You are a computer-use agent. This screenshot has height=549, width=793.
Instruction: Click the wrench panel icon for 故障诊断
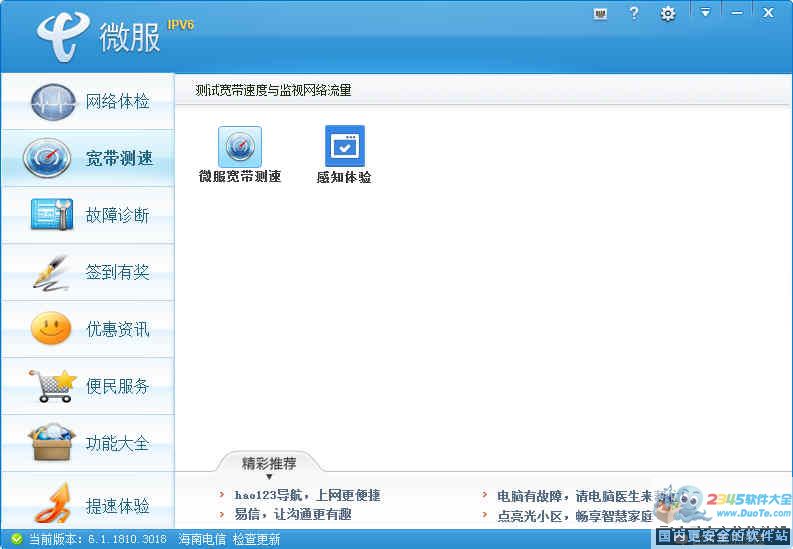tap(52, 214)
